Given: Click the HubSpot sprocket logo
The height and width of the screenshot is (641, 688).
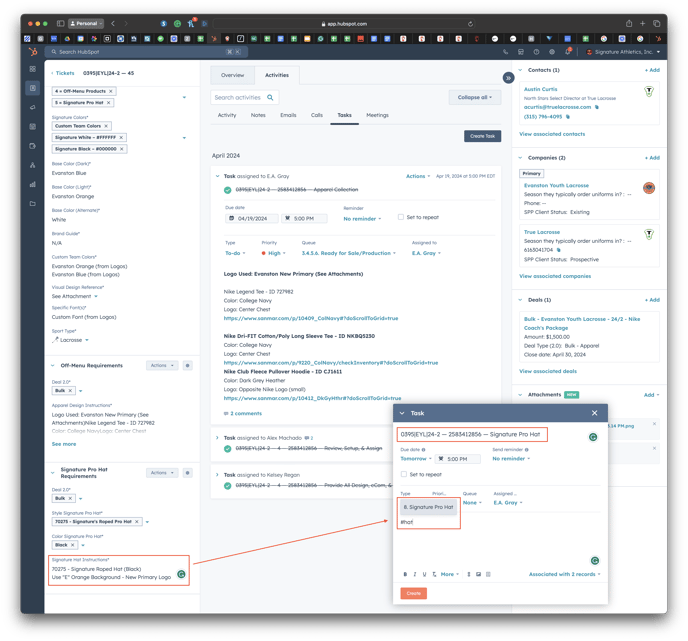Looking at the screenshot, I should [x=32, y=51].
